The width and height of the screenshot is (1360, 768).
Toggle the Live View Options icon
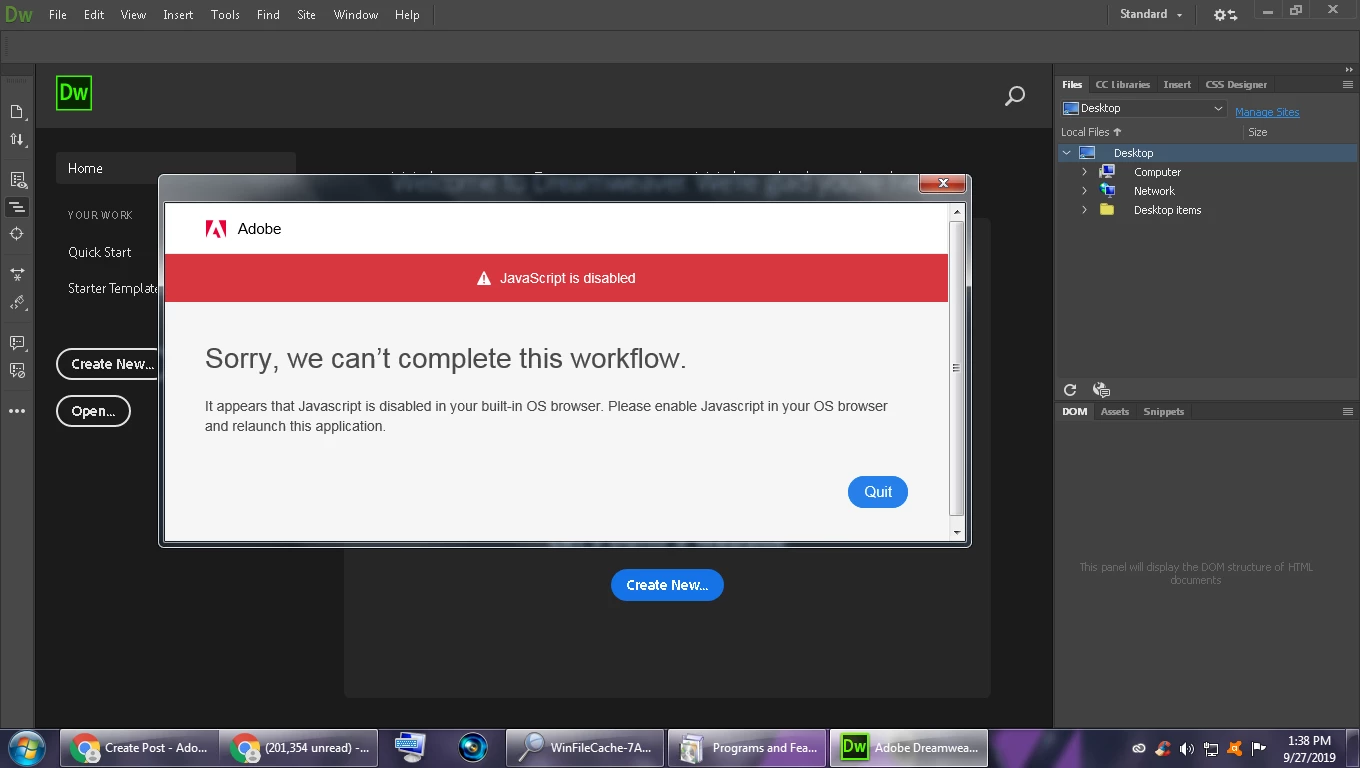tap(17, 180)
